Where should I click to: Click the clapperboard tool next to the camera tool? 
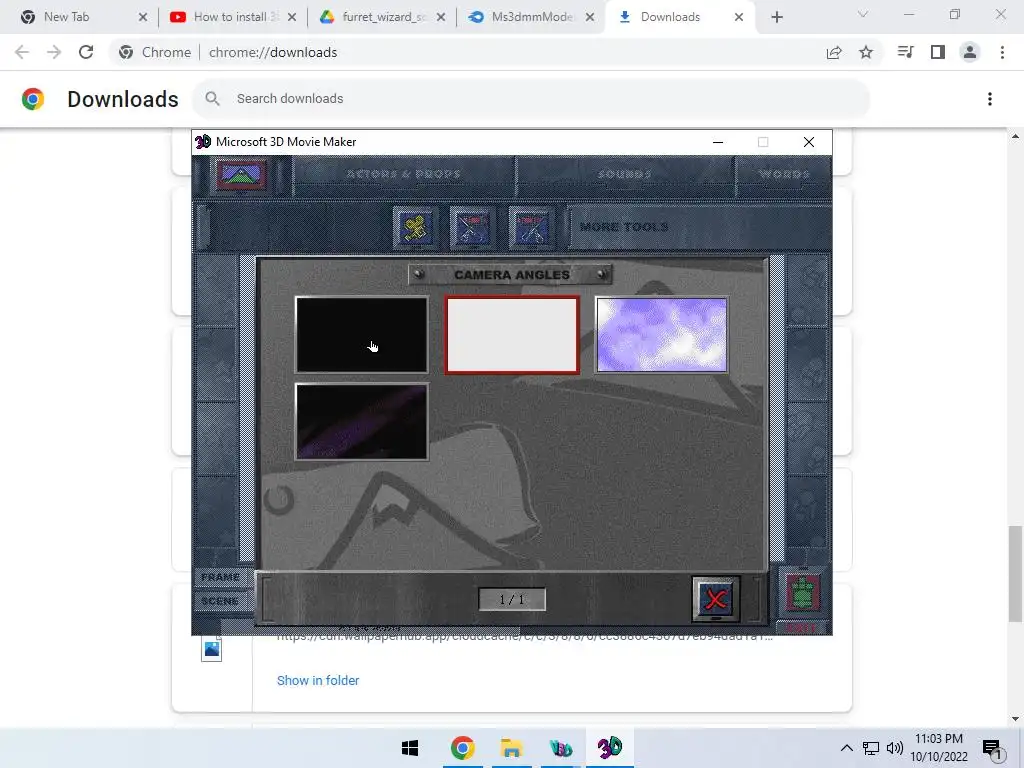coord(472,228)
